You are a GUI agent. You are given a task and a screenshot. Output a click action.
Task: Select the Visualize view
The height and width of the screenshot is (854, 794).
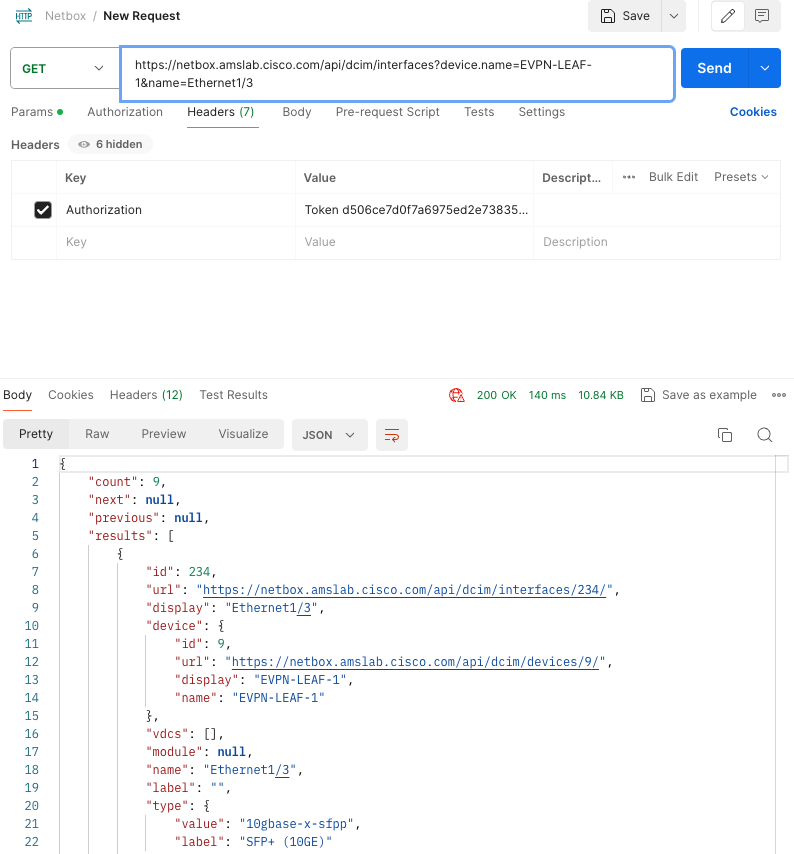pyautogui.click(x=243, y=434)
